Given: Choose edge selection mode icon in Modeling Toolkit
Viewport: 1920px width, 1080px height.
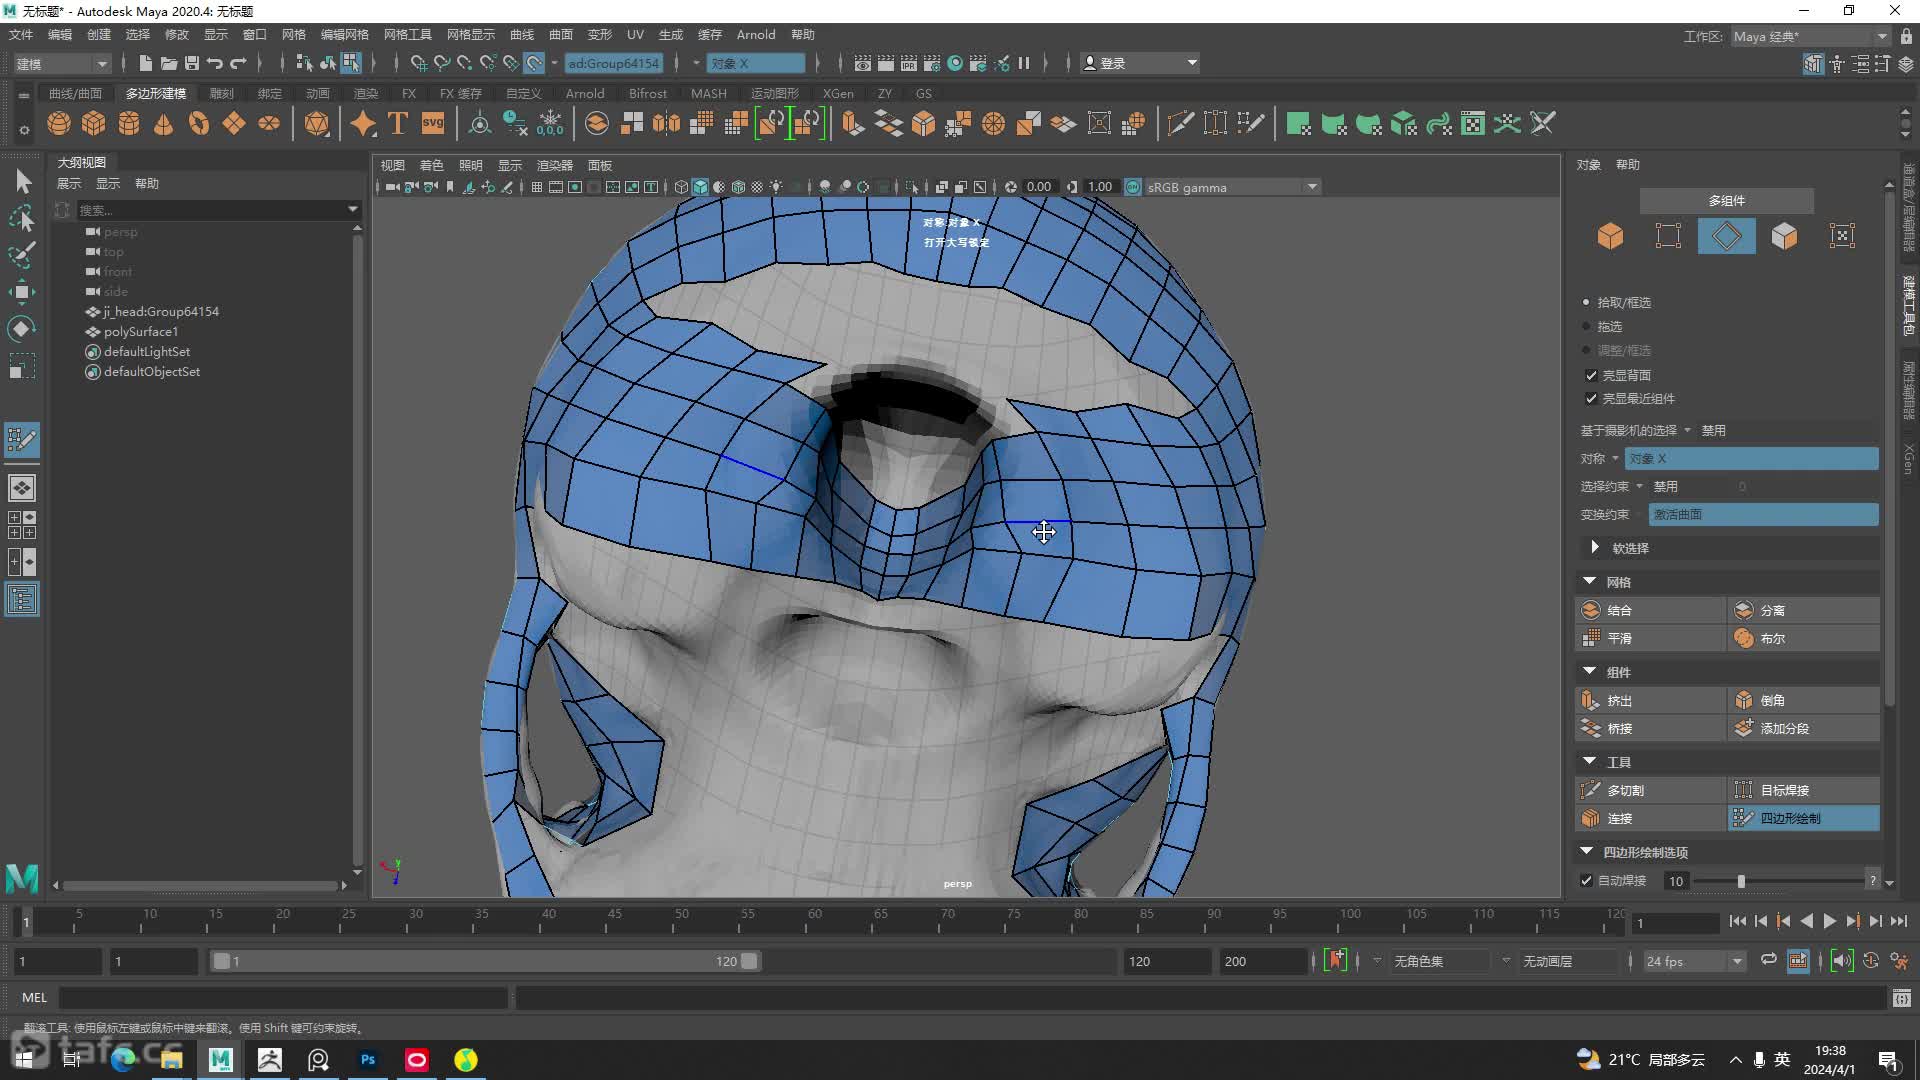Looking at the screenshot, I should point(1726,236).
